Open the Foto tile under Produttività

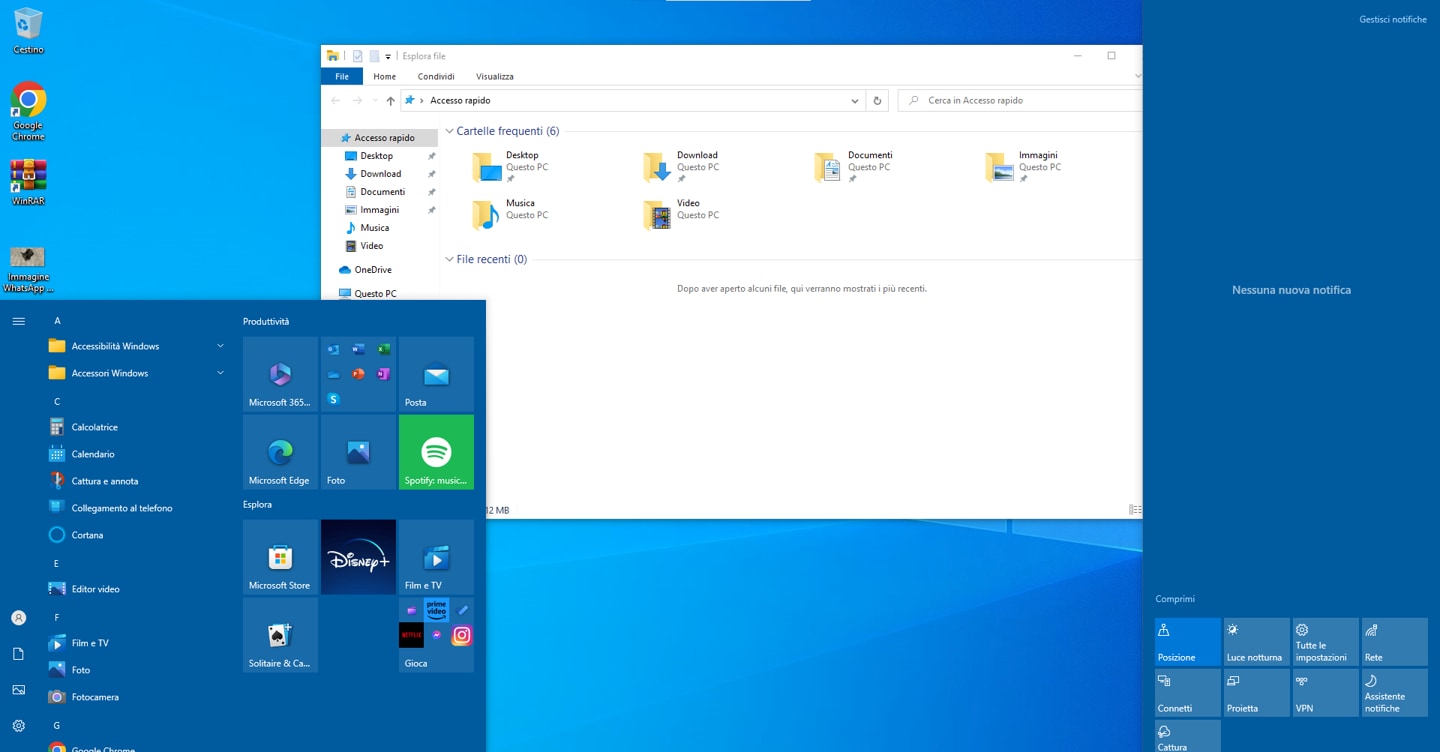coord(357,451)
